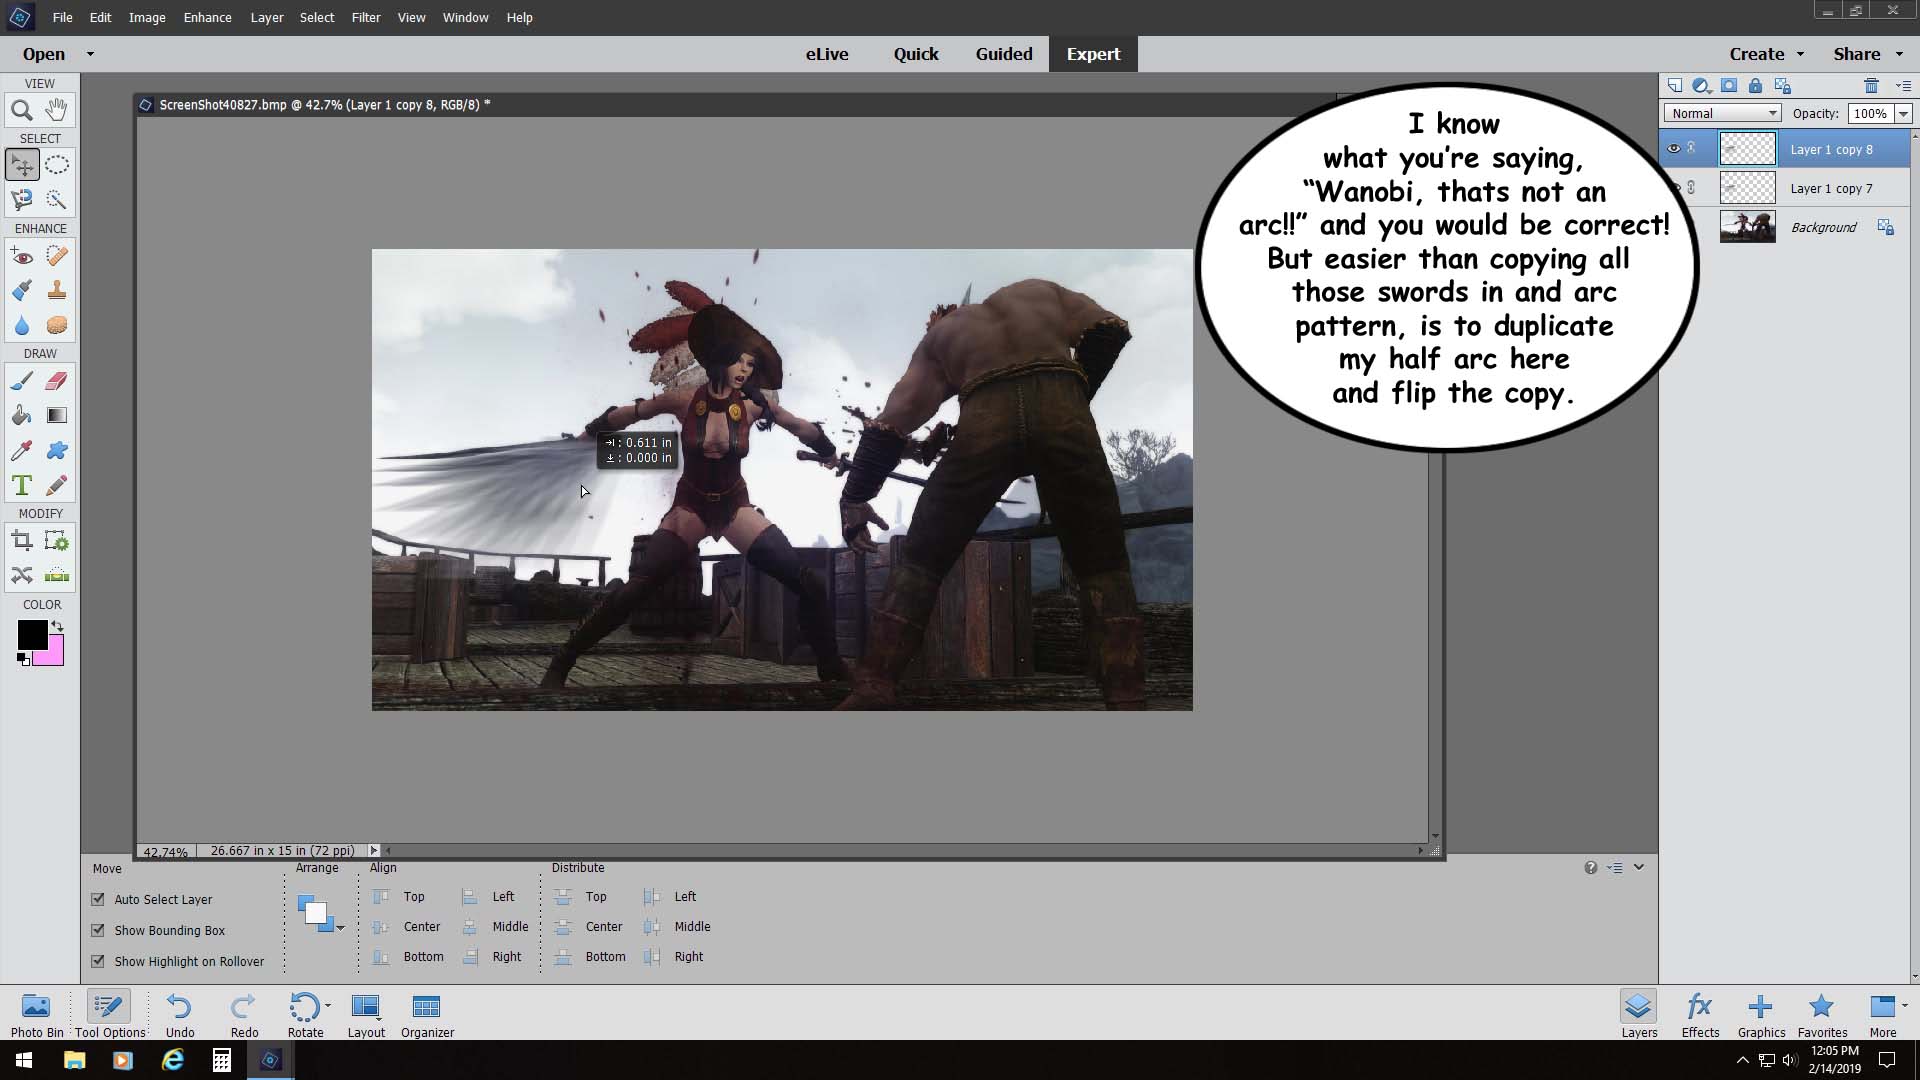Image resolution: width=1920 pixels, height=1080 pixels.
Task: Toggle the Tool Options panel
Action: pyautogui.click(x=110, y=1014)
